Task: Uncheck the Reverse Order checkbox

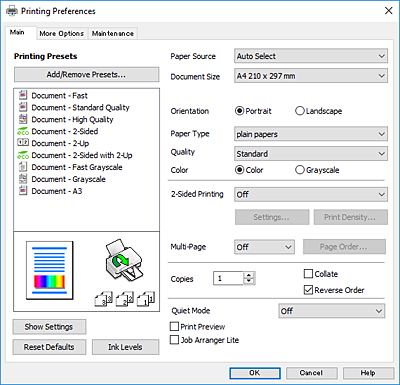Action: pos(308,290)
